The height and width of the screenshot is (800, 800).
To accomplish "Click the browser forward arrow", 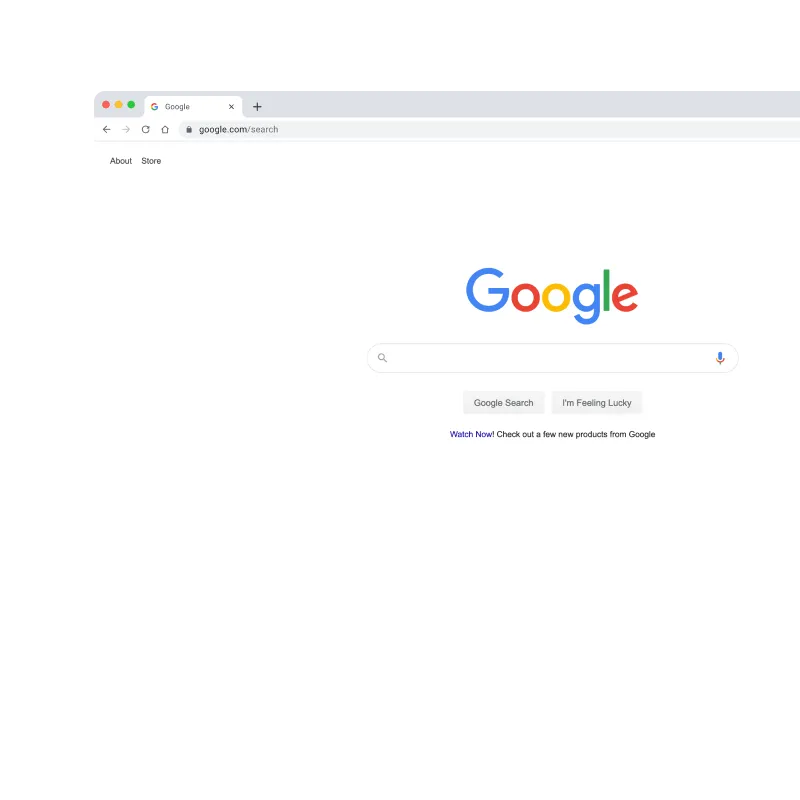I will 126,130.
